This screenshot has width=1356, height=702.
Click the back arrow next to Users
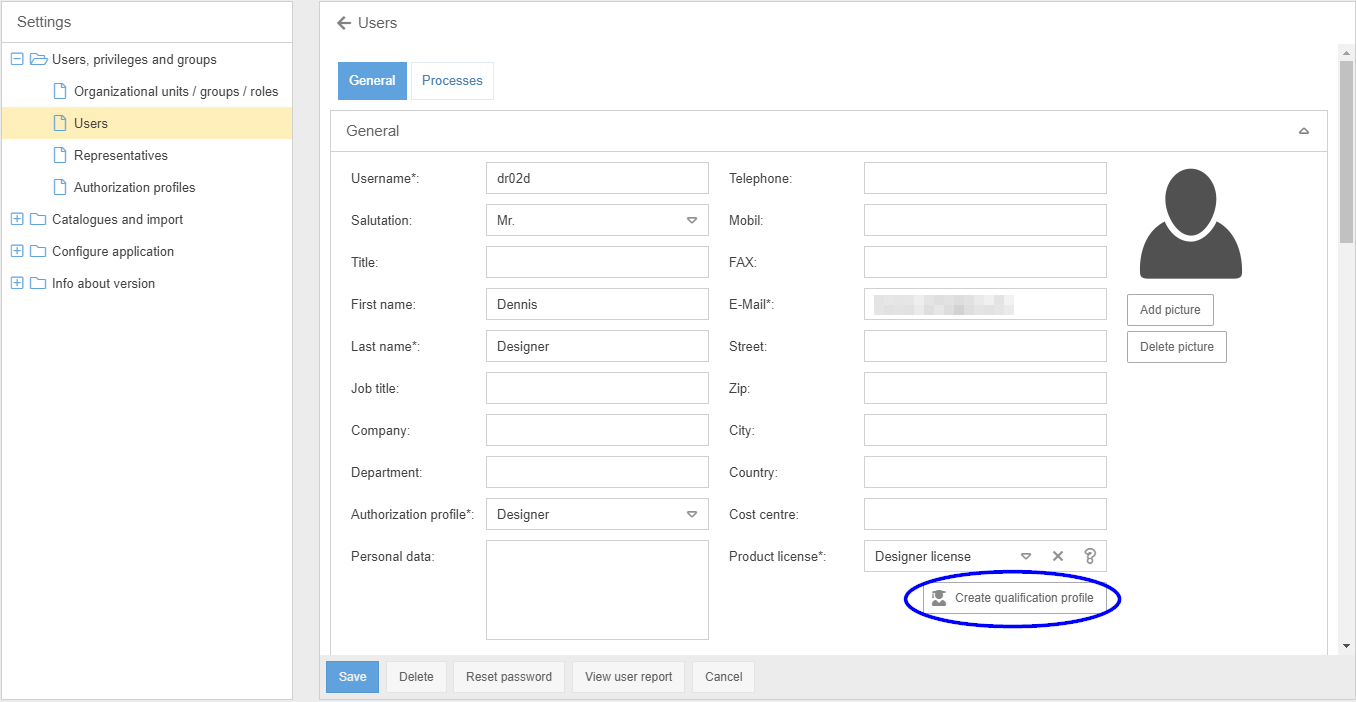tap(344, 23)
